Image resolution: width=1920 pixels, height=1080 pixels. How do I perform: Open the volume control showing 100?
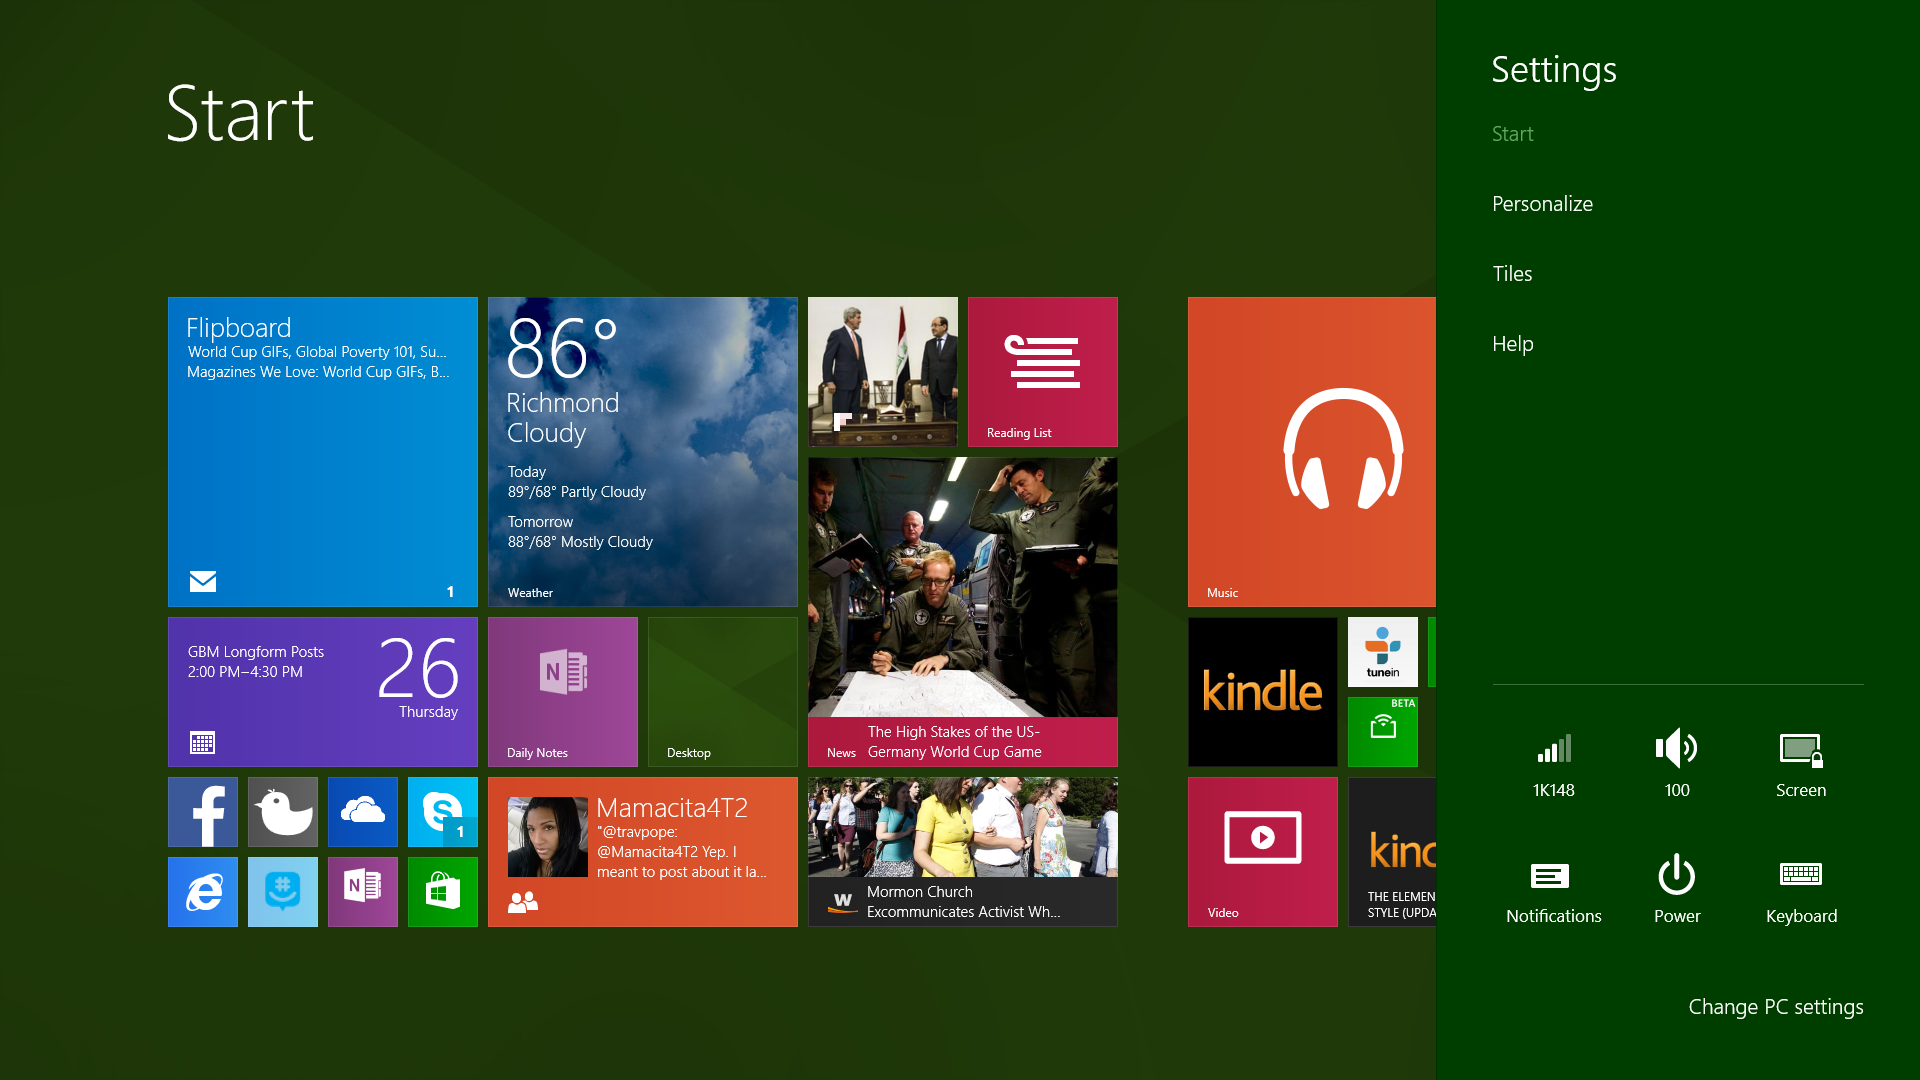1677,765
